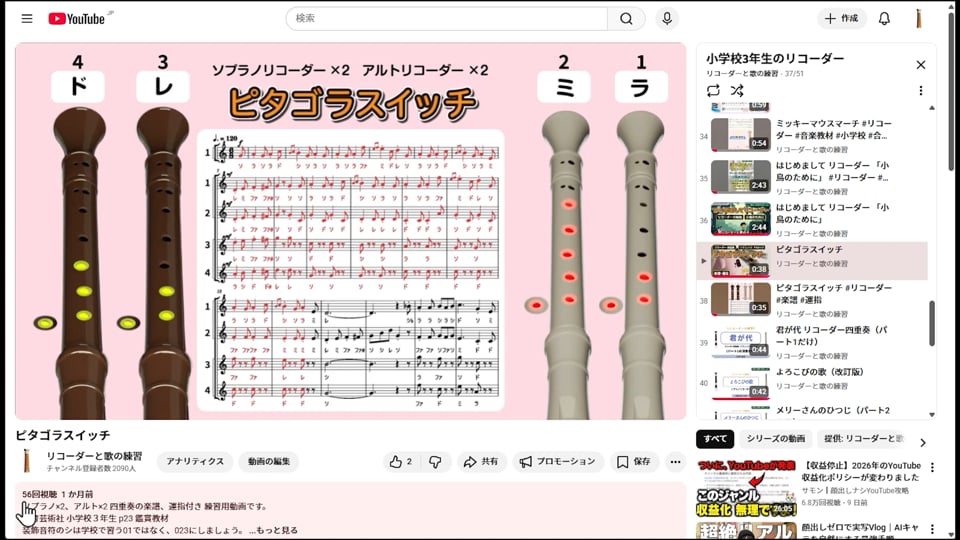
Task: Open the hamburger guide menu
Action: (x=27, y=18)
